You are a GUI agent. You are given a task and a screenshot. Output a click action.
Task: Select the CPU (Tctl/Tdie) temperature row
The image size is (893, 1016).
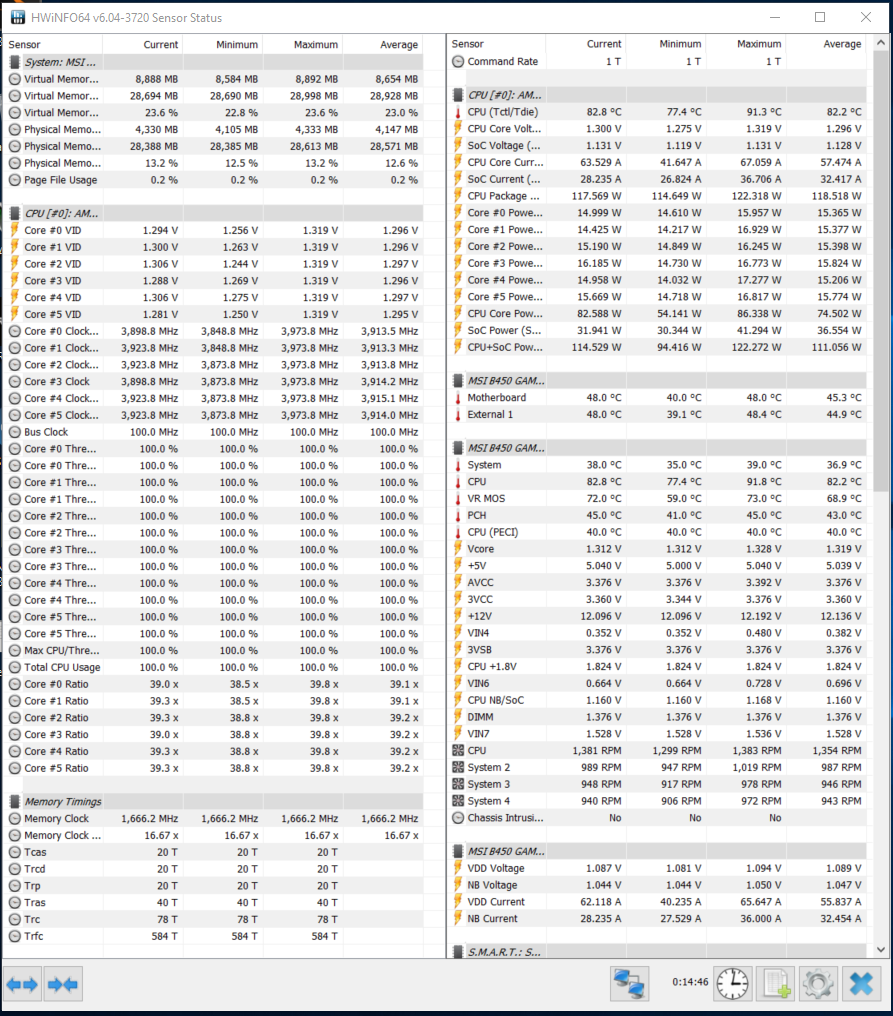[658, 111]
